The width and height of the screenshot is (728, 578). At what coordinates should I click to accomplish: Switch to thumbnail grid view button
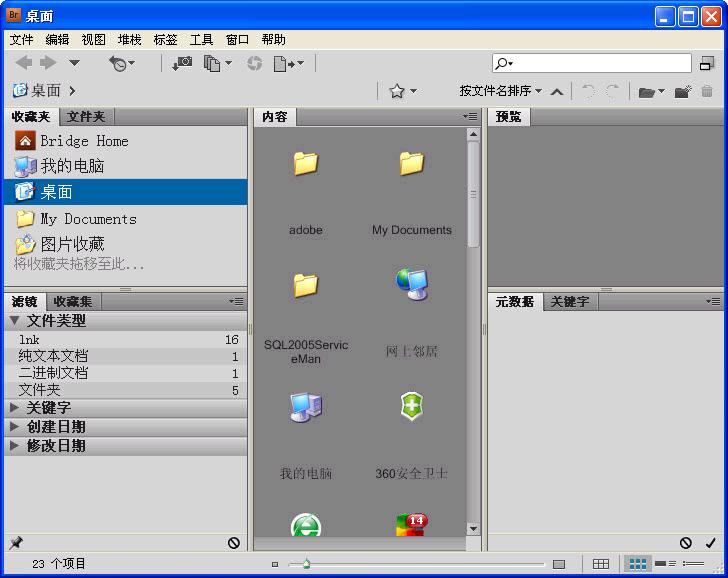tap(636, 564)
